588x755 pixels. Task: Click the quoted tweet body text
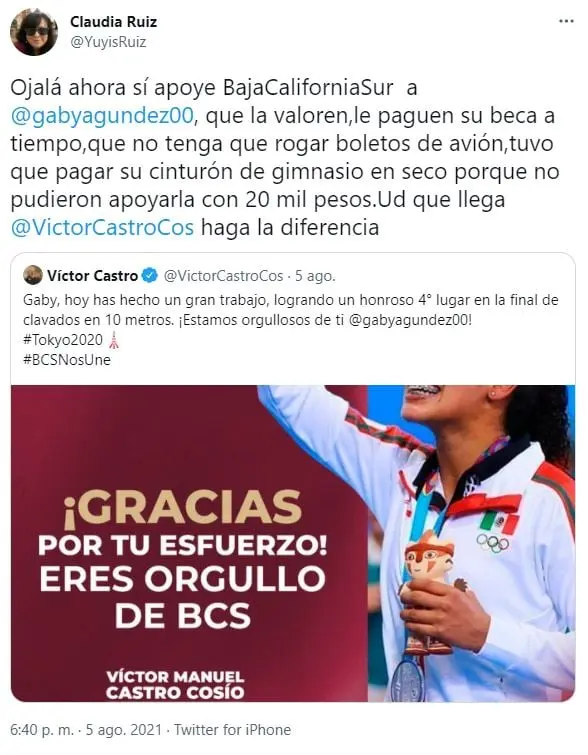[291, 310]
